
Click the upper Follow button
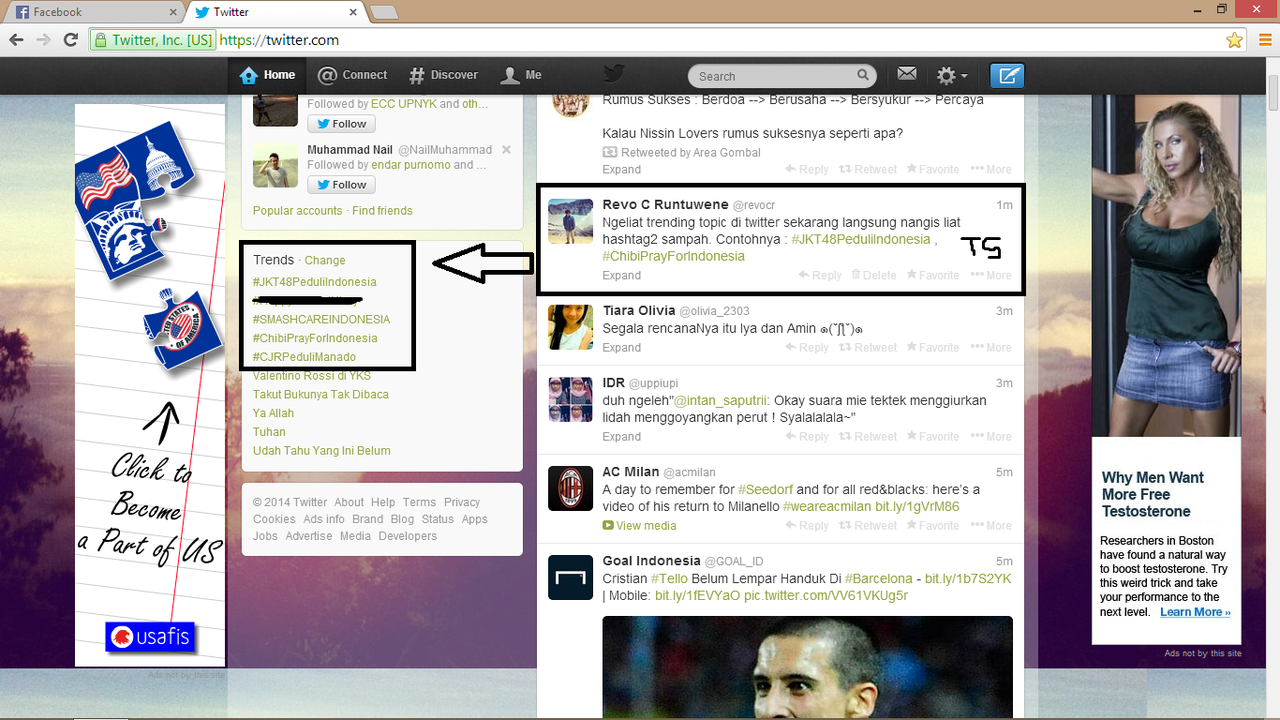[x=341, y=124]
